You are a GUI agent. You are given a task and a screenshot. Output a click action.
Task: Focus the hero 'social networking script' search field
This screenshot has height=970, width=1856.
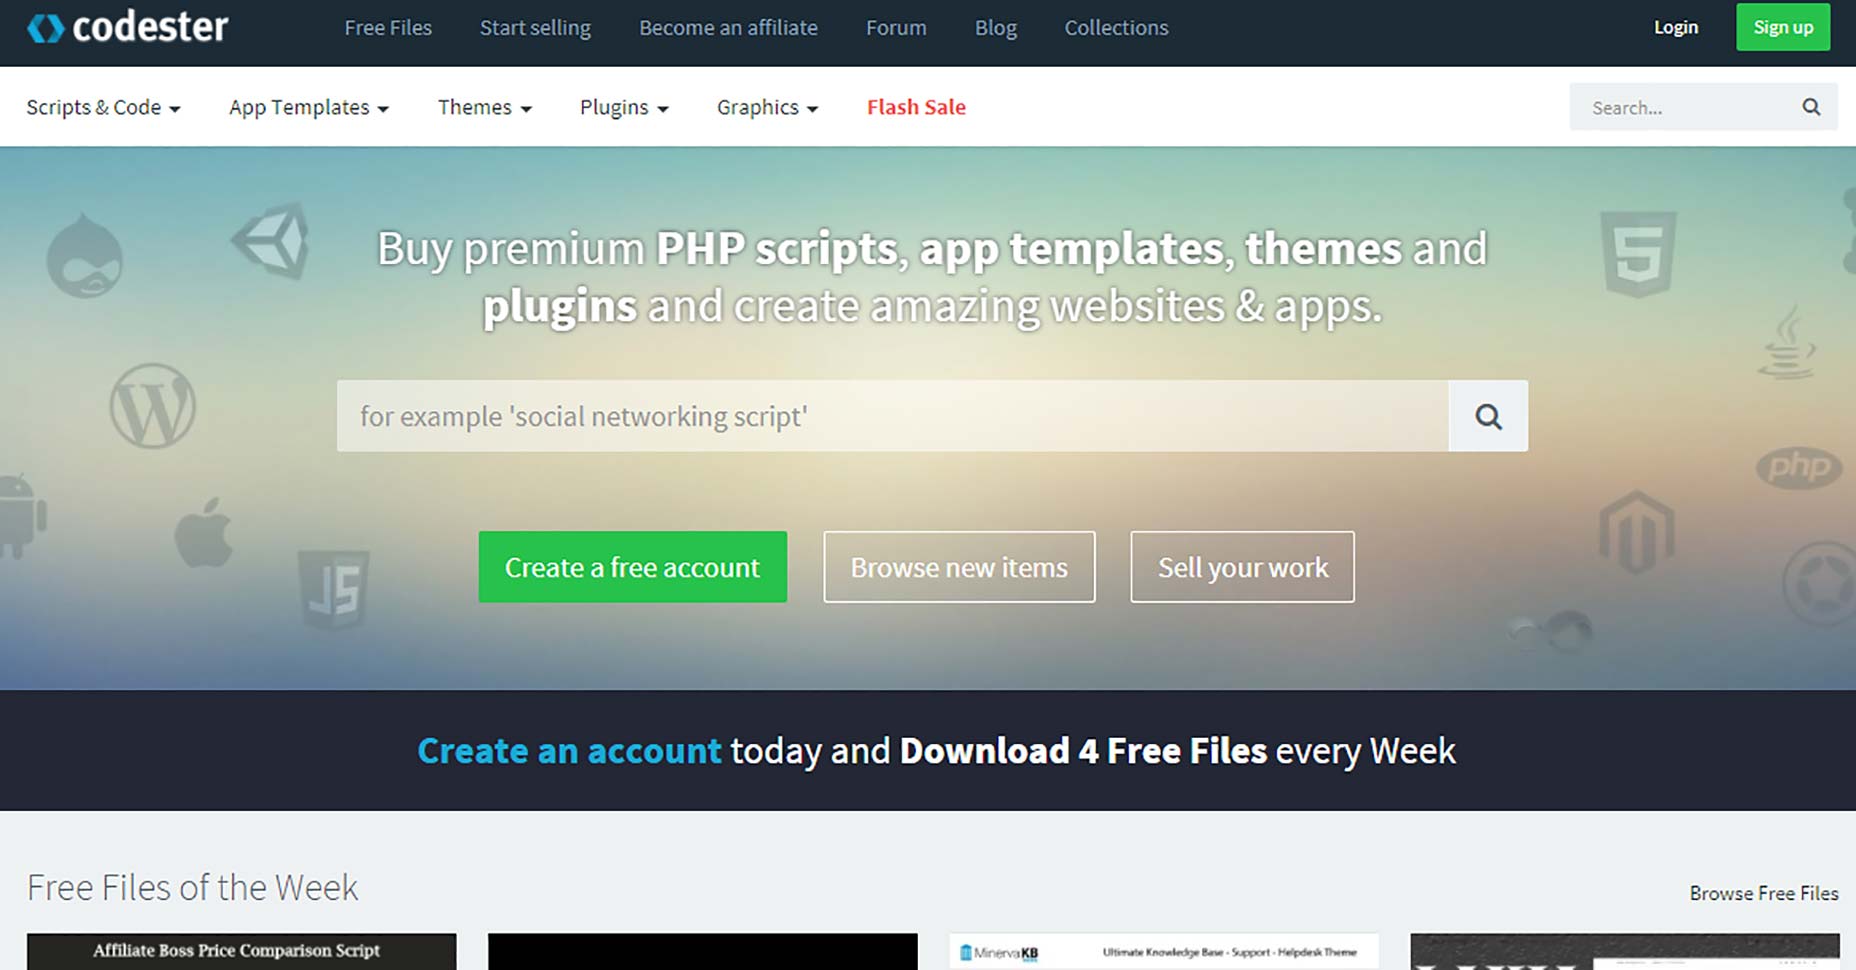[891, 416]
